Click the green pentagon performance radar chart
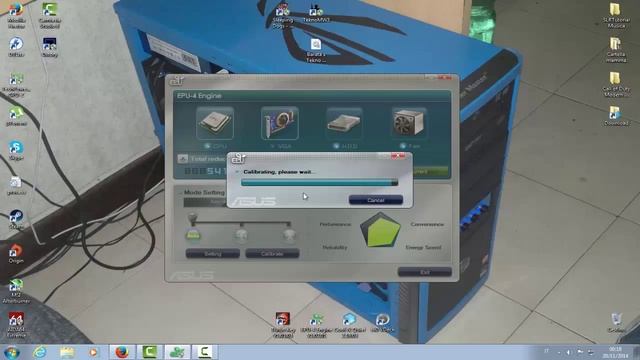Viewport: 640px width, 360px height. (380, 230)
